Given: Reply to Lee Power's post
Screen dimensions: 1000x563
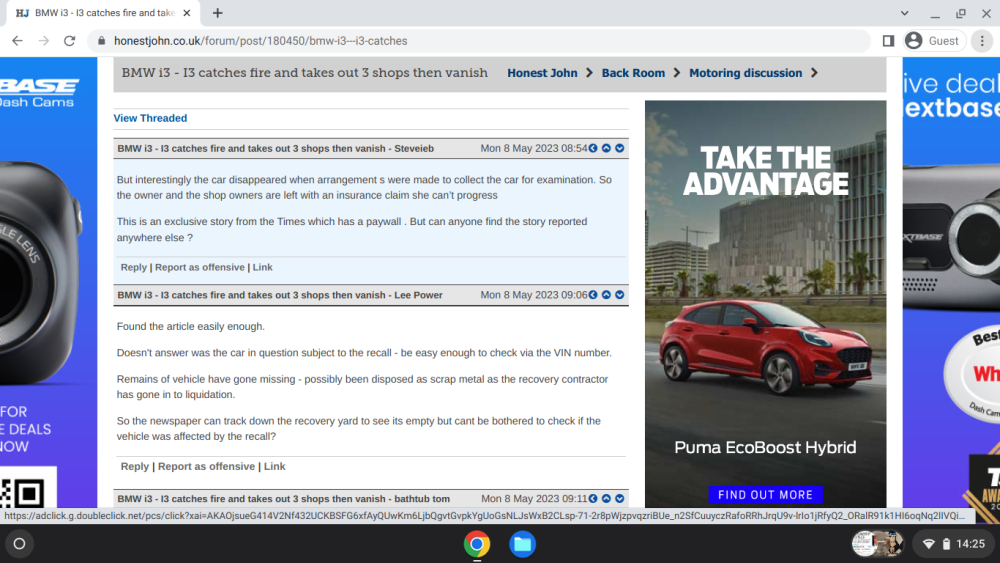Looking at the screenshot, I should click(x=135, y=466).
